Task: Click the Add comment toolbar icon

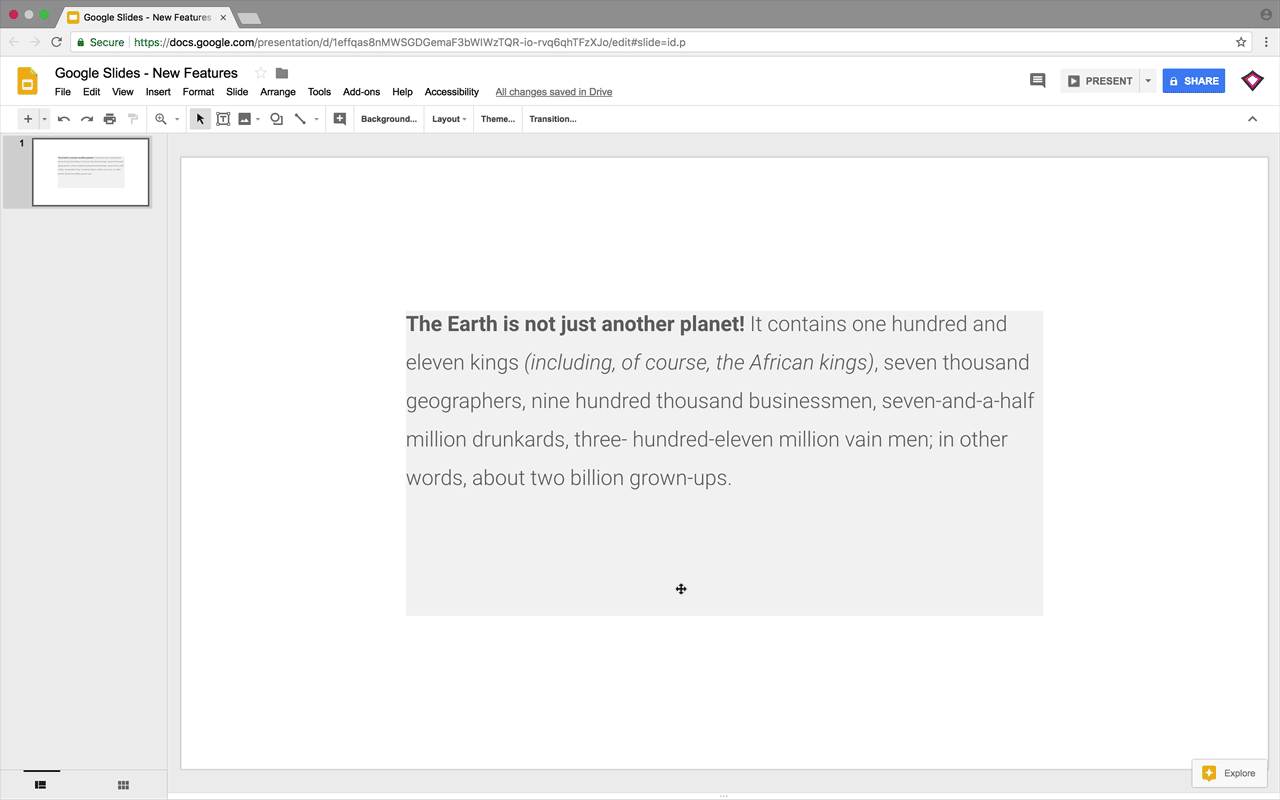Action: (340, 119)
